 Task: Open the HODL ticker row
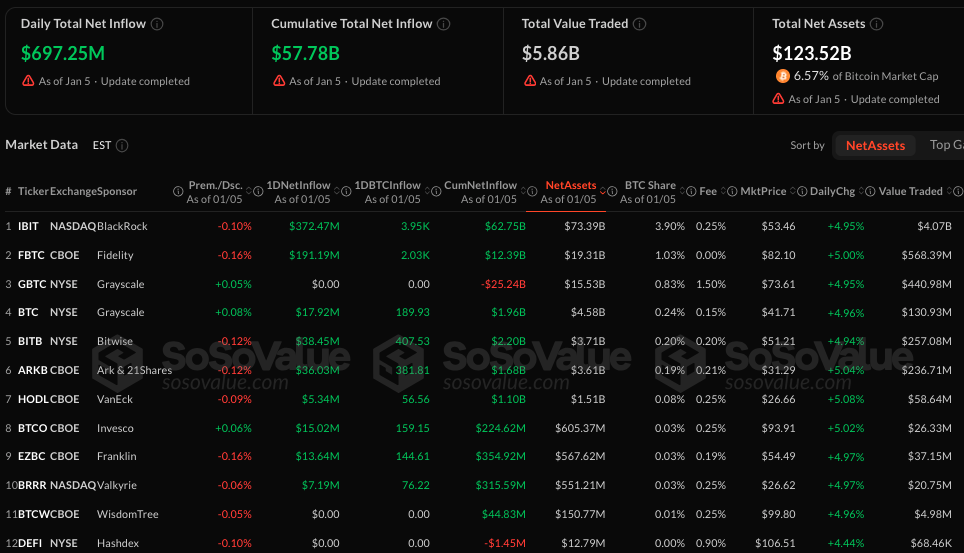click(482, 399)
